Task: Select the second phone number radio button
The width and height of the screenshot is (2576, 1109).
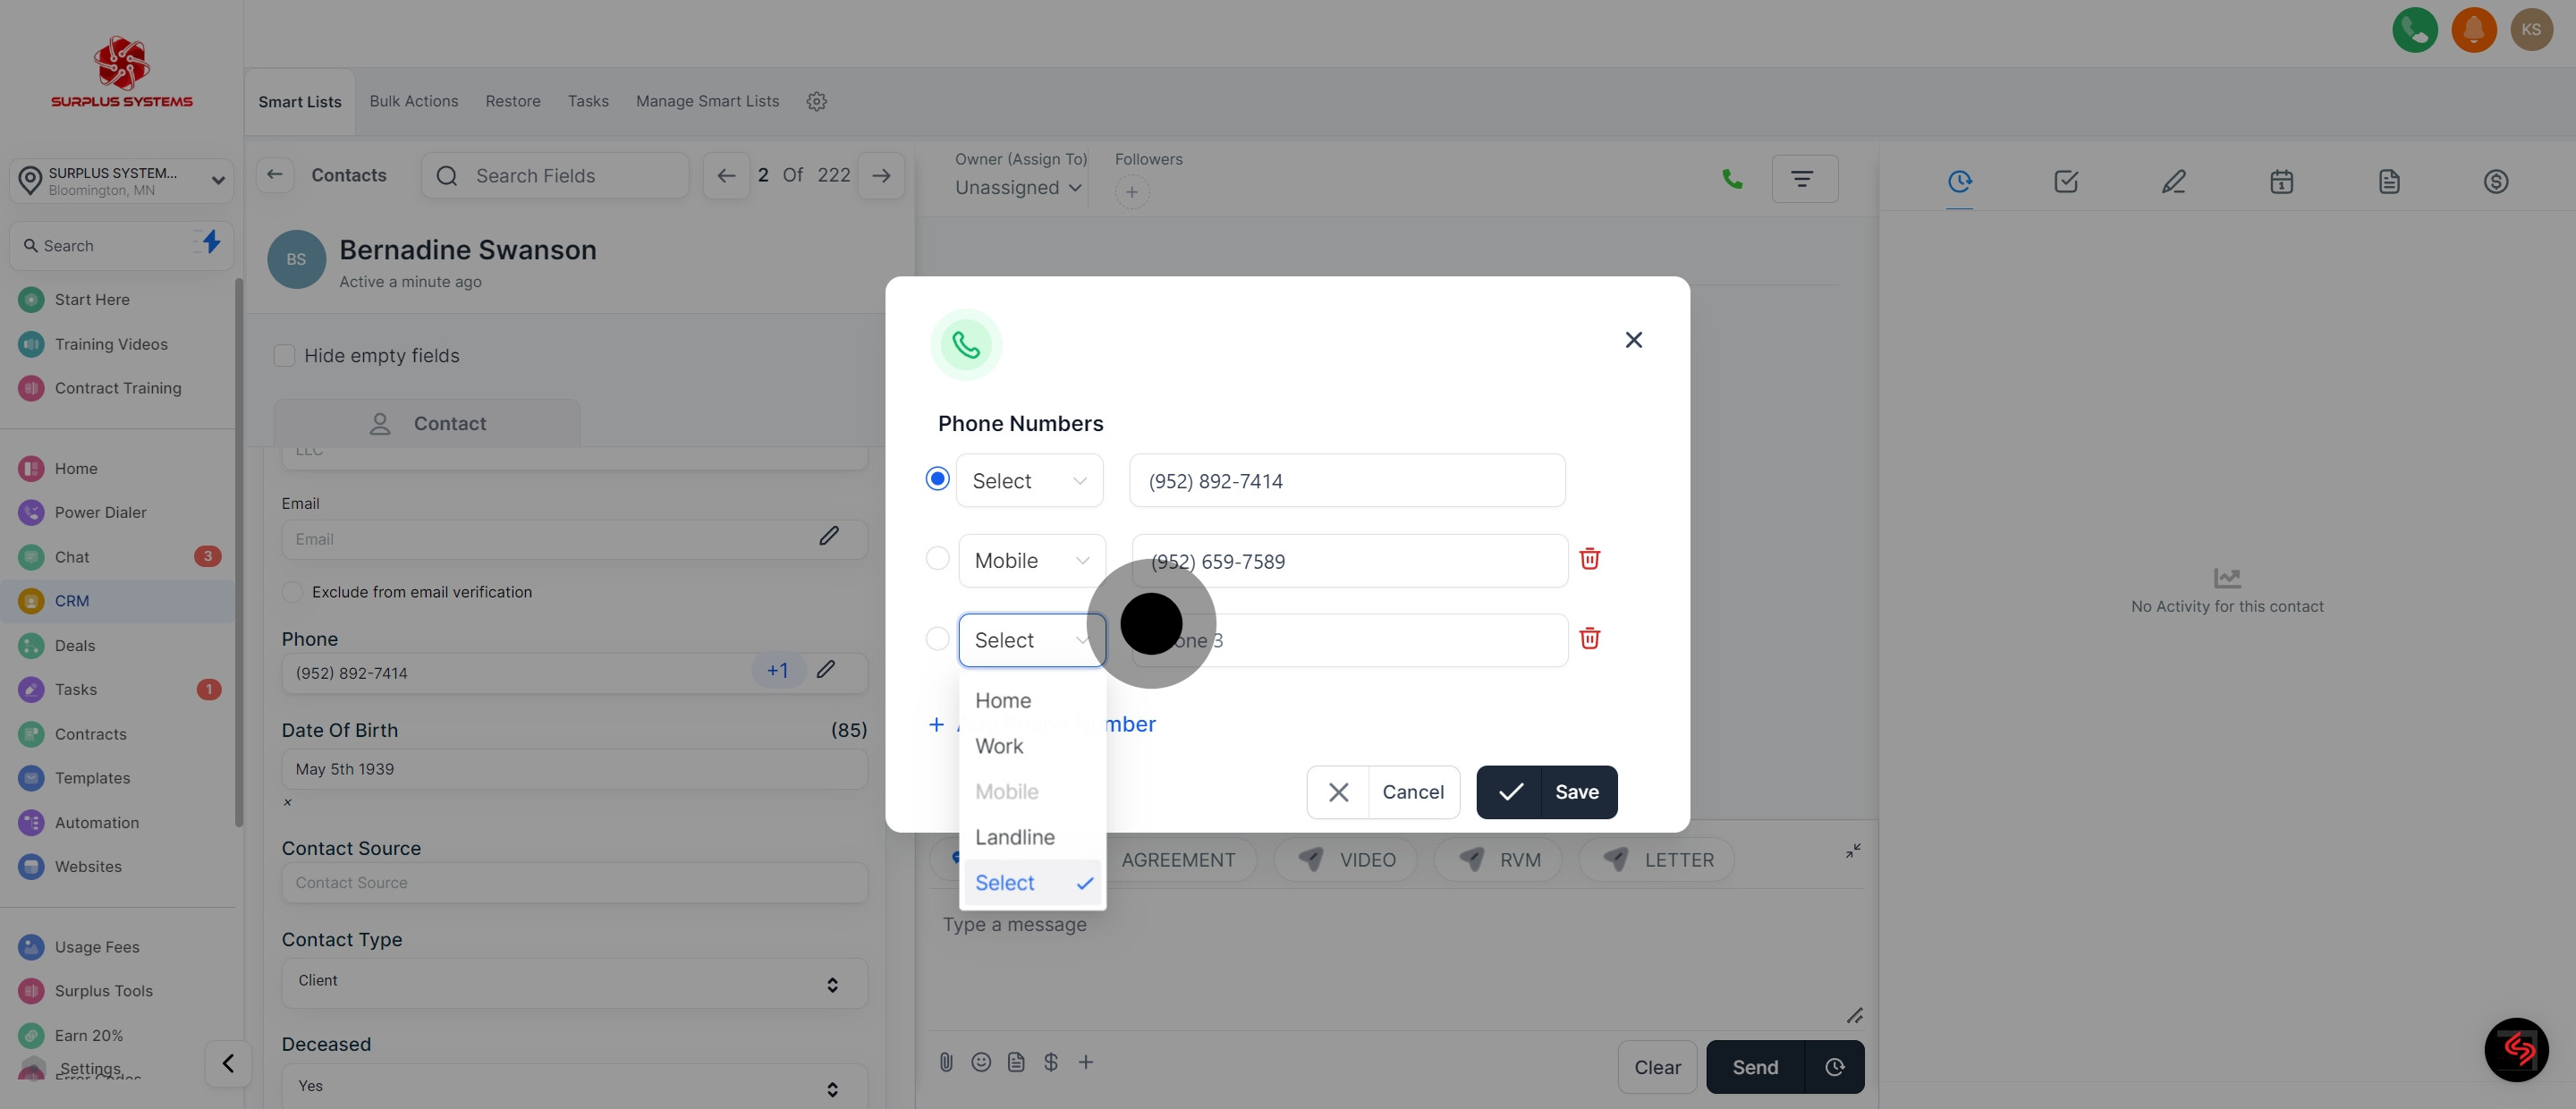Action: 937,559
